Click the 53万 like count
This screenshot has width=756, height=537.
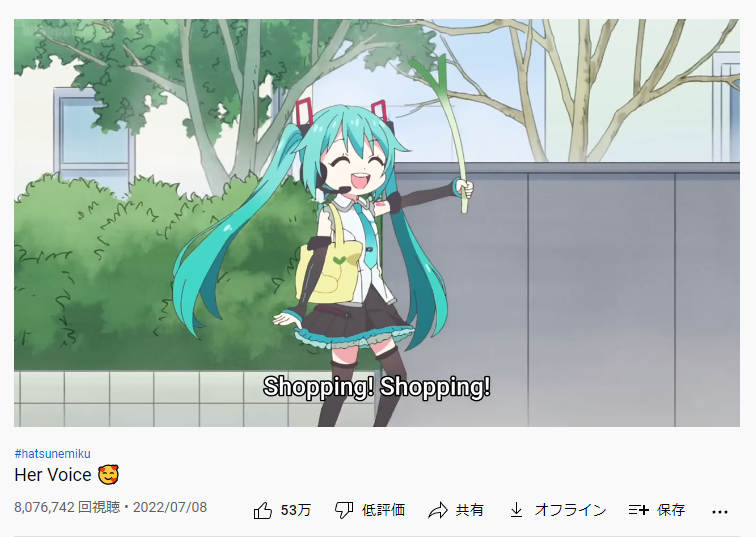point(296,510)
